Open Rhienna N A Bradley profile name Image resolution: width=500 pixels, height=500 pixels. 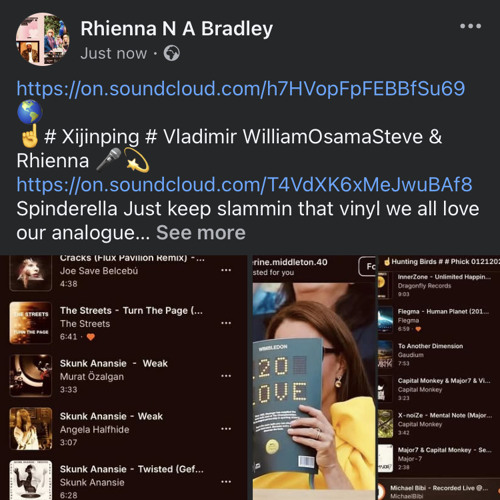click(x=177, y=29)
